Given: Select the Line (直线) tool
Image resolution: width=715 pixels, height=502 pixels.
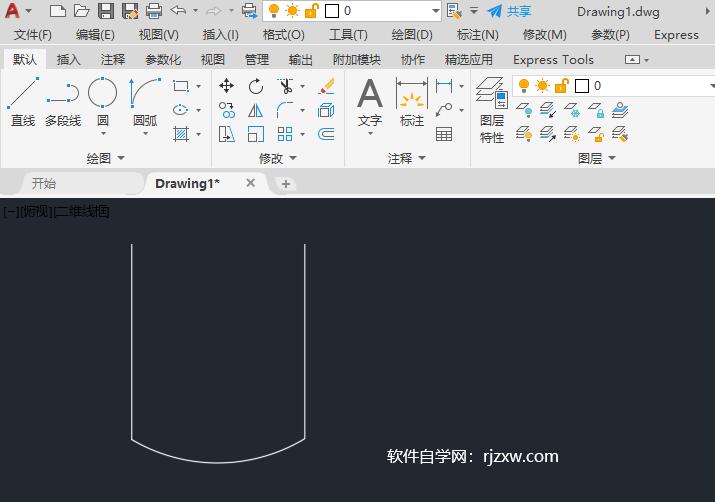Looking at the screenshot, I should pyautogui.click(x=23, y=102).
